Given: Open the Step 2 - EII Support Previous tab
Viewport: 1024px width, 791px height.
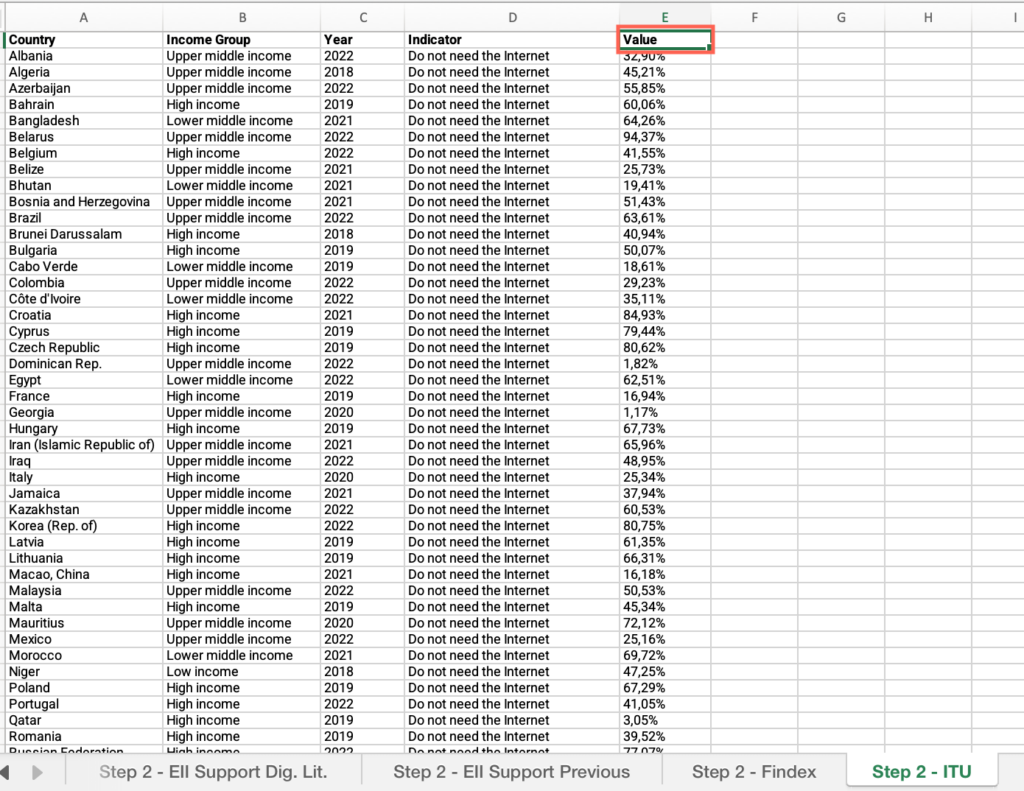Looking at the screenshot, I should coord(511,772).
